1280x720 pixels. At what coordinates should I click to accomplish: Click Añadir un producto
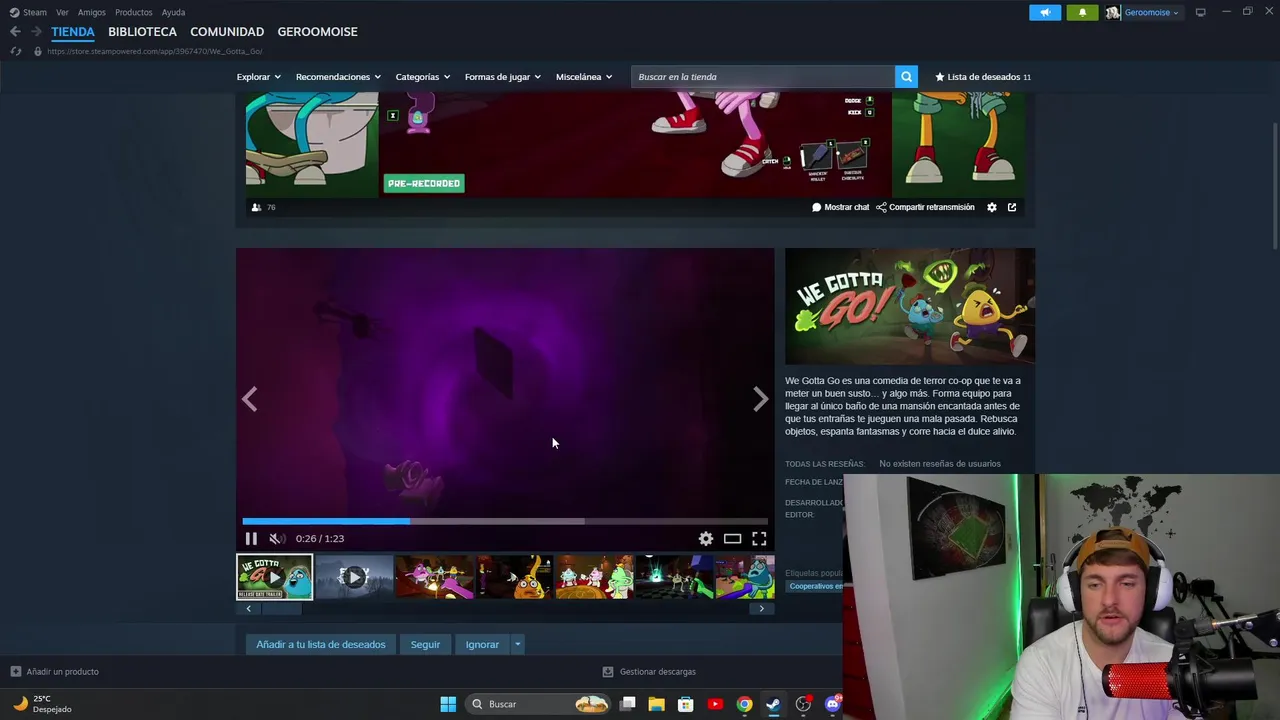pyautogui.click(x=55, y=672)
